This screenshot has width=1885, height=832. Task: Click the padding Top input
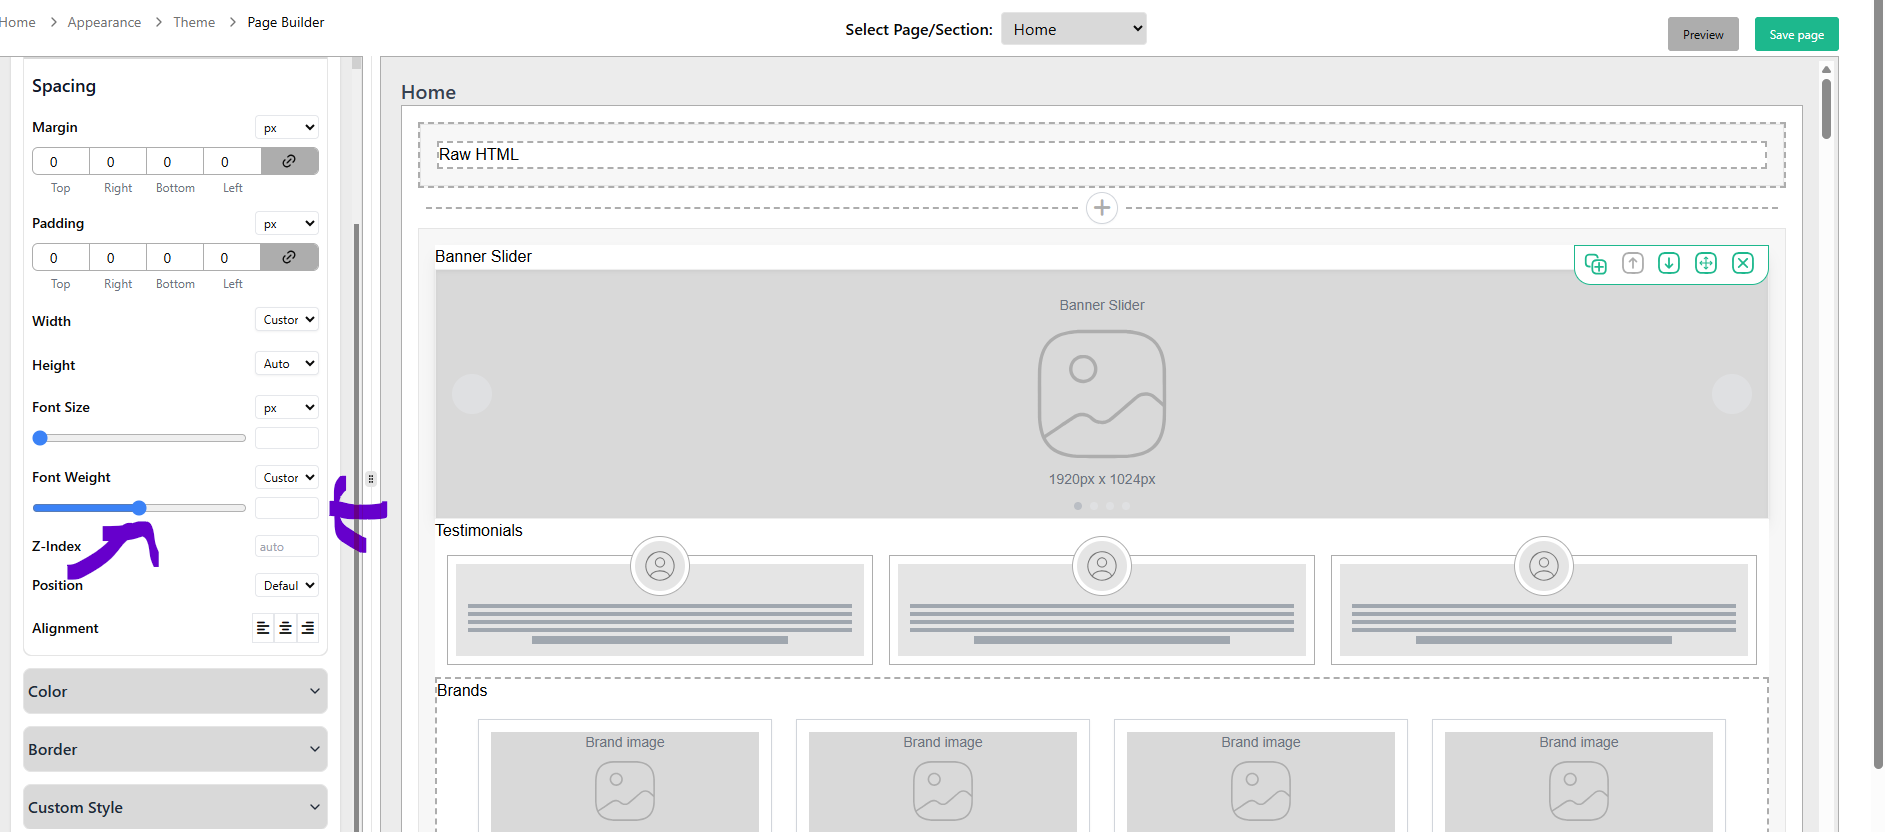tap(61, 257)
